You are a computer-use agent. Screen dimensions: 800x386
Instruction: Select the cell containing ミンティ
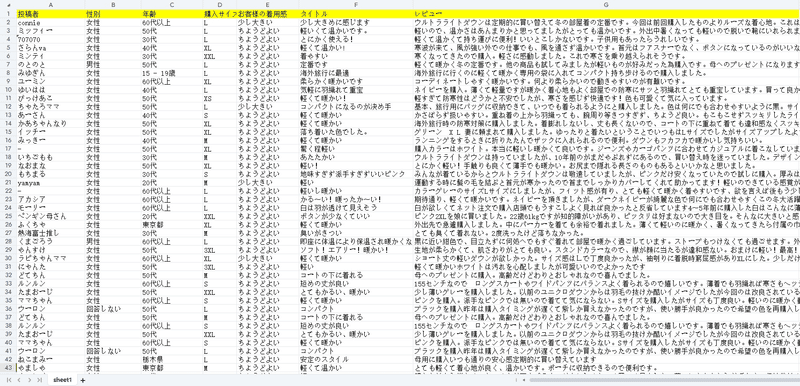[51, 56]
